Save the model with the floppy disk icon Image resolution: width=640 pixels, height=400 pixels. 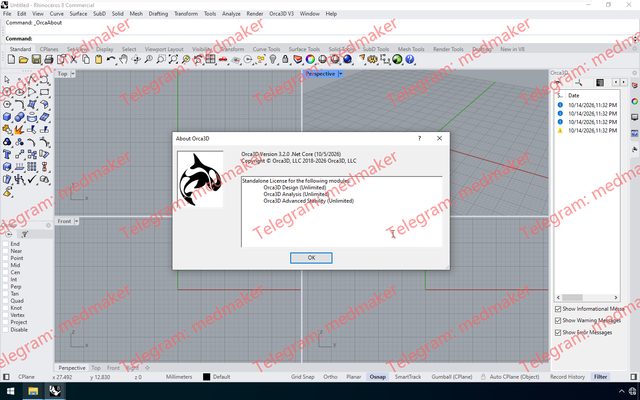click(36, 60)
